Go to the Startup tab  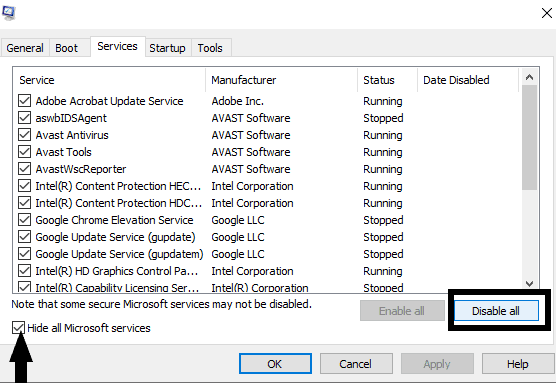[167, 48]
